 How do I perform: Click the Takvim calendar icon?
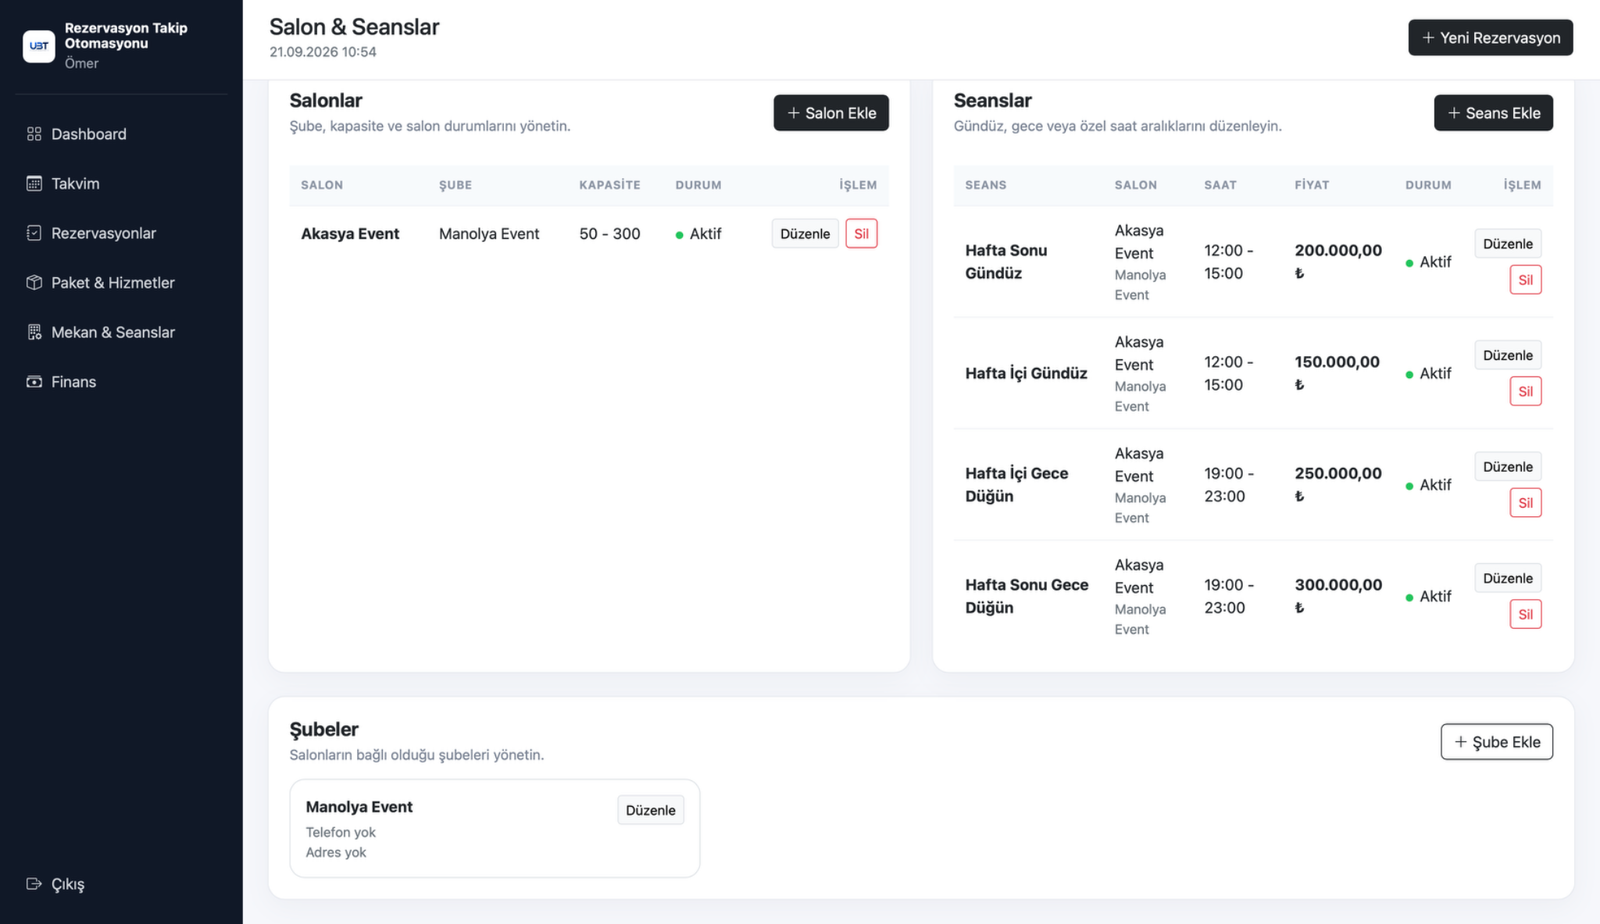[34, 183]
